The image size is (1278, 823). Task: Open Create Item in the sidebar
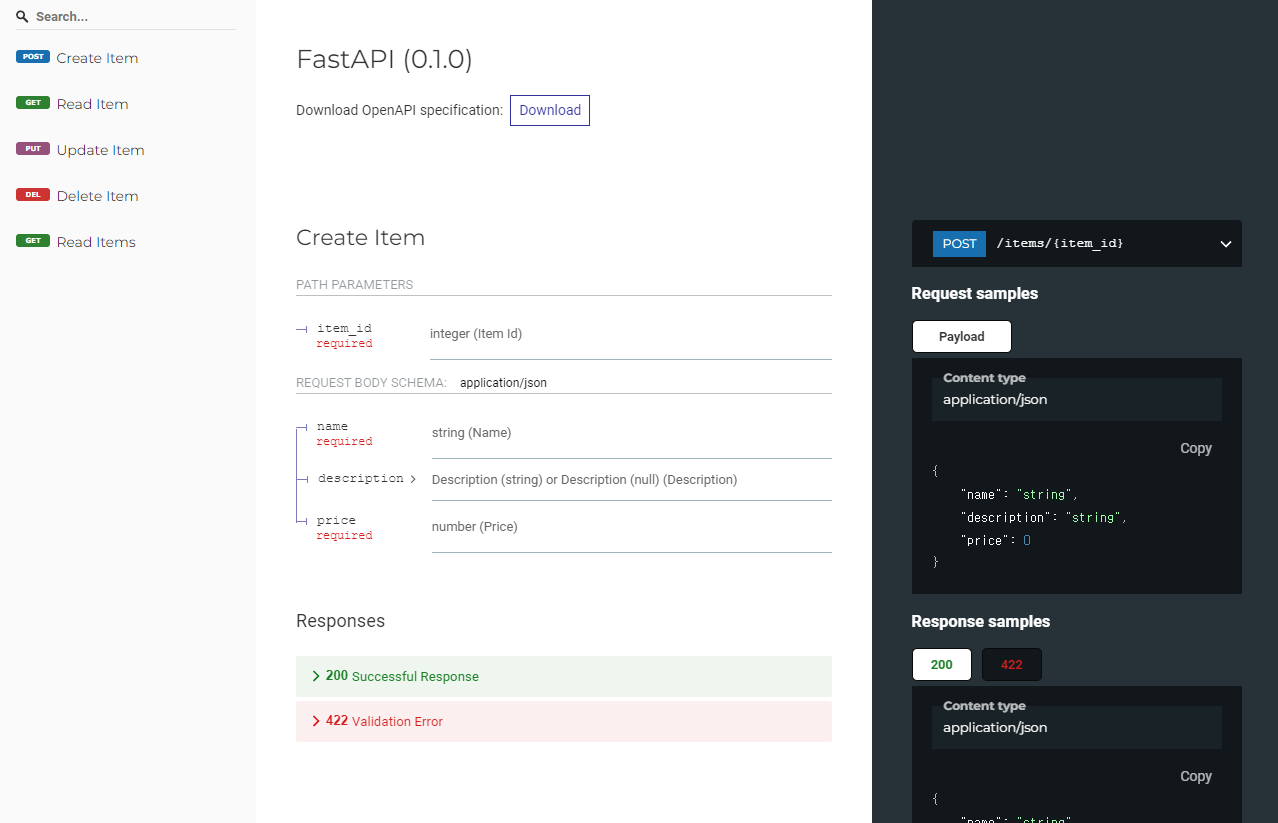point(97,58)
